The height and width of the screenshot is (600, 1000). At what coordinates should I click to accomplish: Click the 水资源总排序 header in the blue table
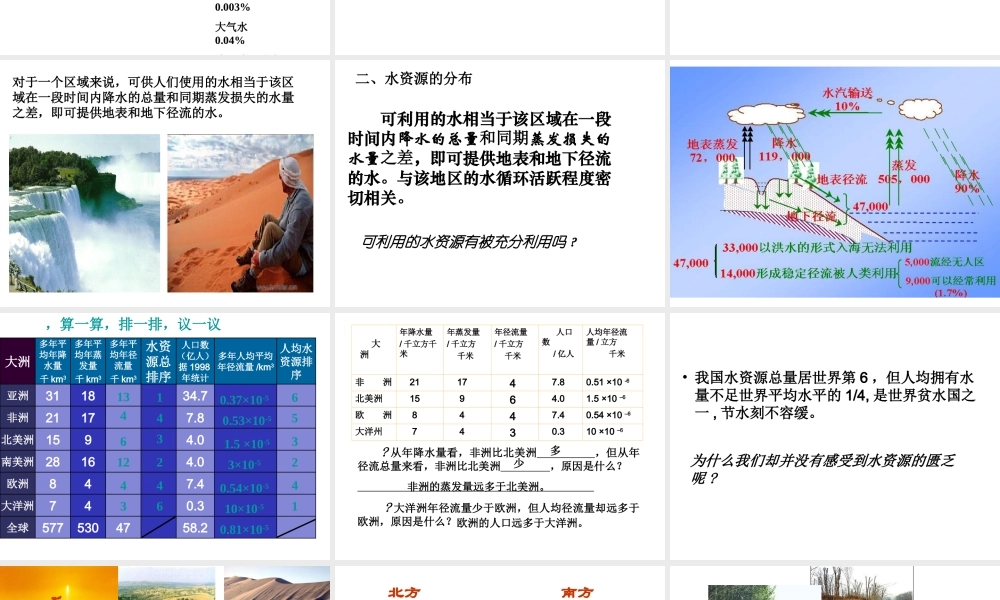tap(158, 361)
